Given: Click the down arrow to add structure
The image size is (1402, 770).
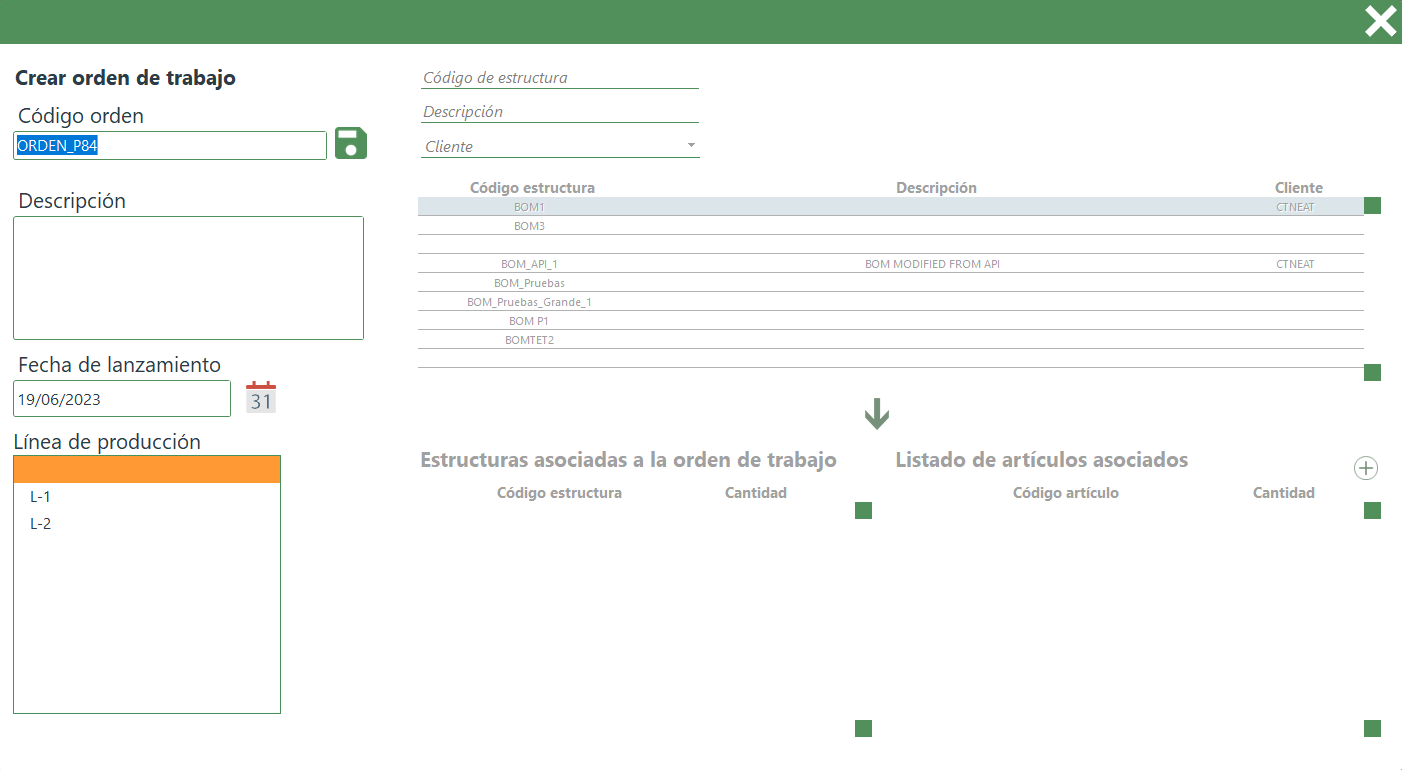Looking at the screenshot, I should pos(877,414).
